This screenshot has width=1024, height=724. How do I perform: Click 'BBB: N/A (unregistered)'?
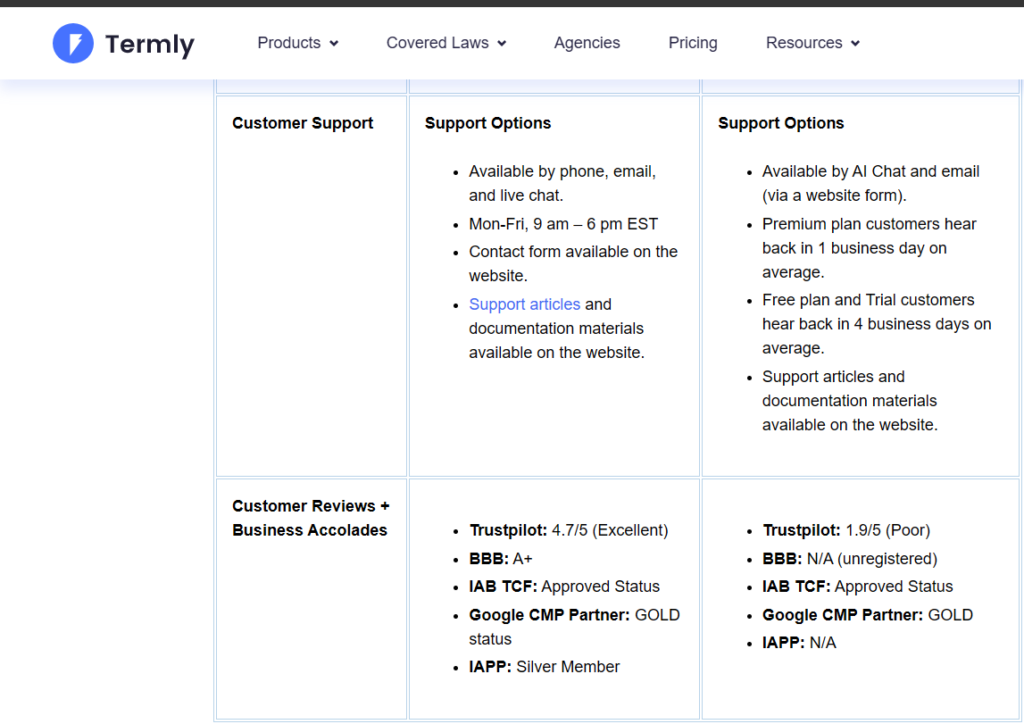[850, 559]
